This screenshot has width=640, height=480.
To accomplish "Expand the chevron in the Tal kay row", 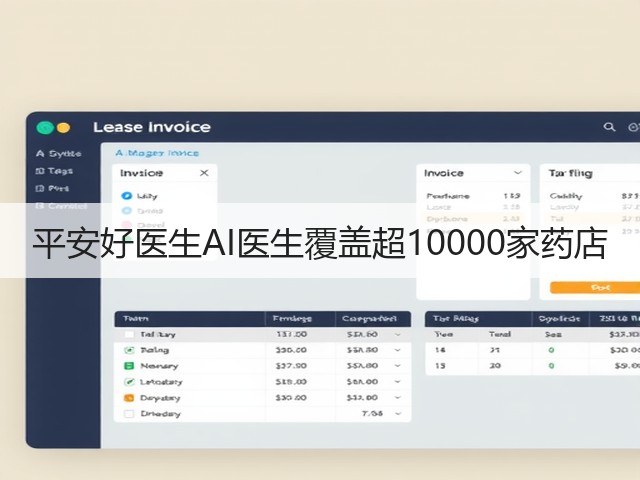I will 398,335.
